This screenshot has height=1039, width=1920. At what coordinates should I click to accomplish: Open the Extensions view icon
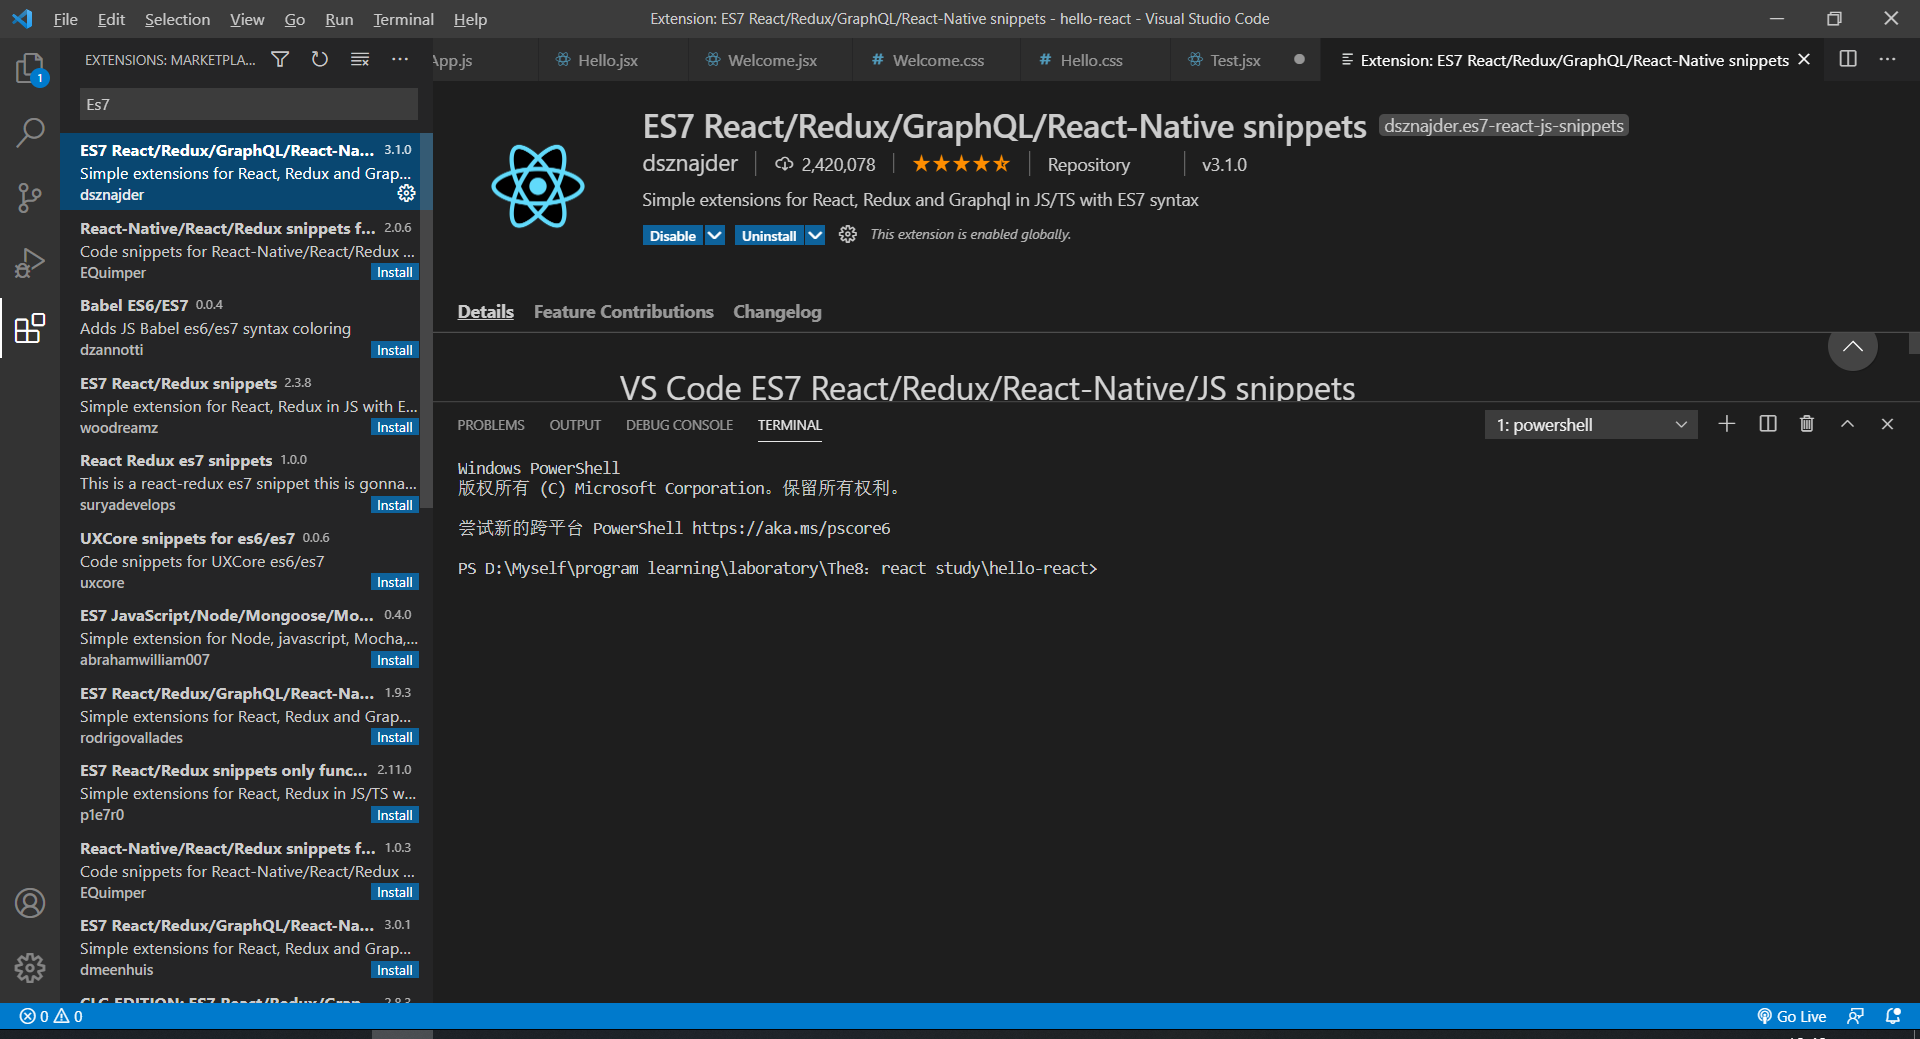[30, 328]
